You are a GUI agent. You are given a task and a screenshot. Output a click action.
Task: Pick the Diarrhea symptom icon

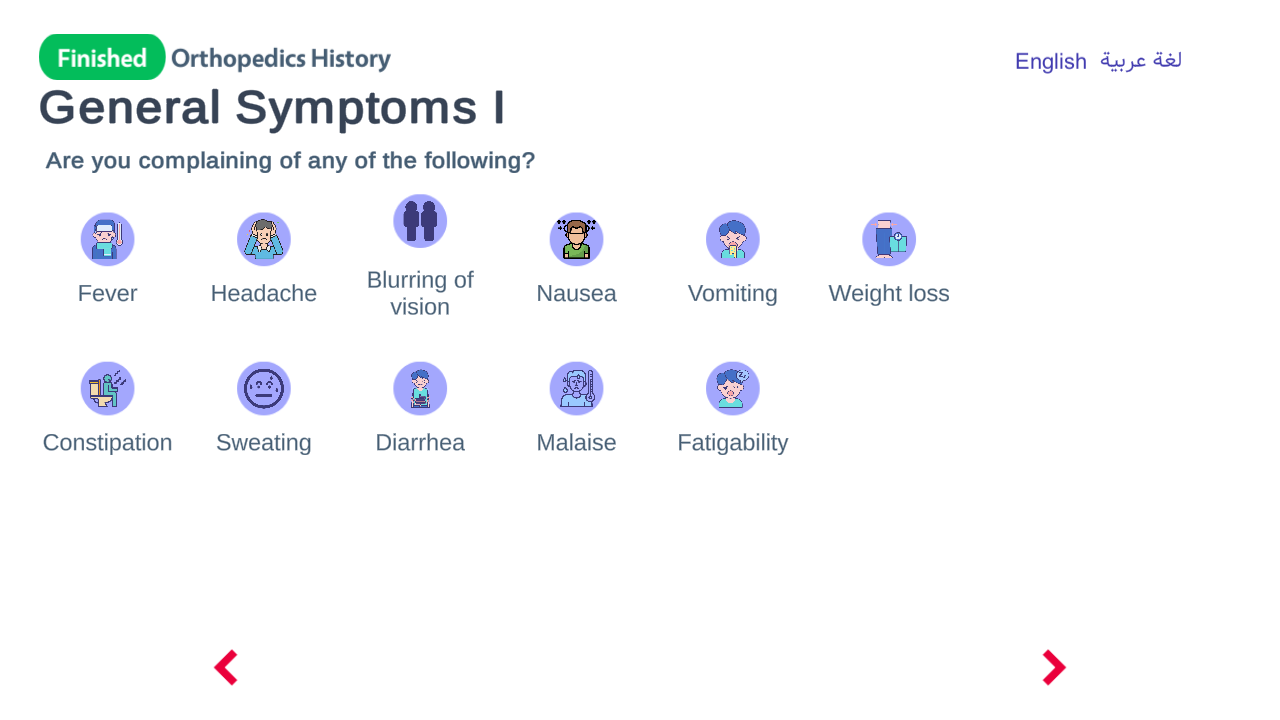420,388
